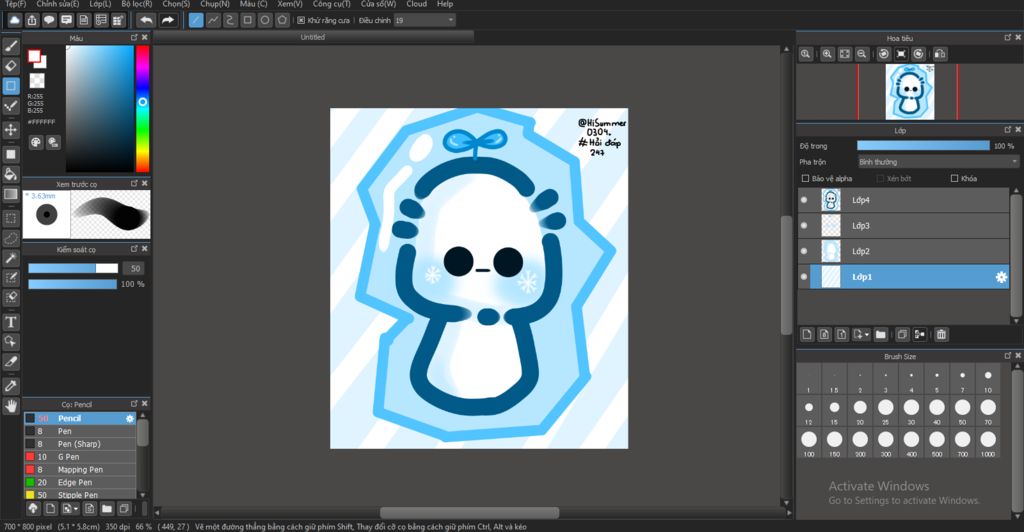Select the Edge Pen brush
Screen dimensions: 1024x532
pos(80,482)
